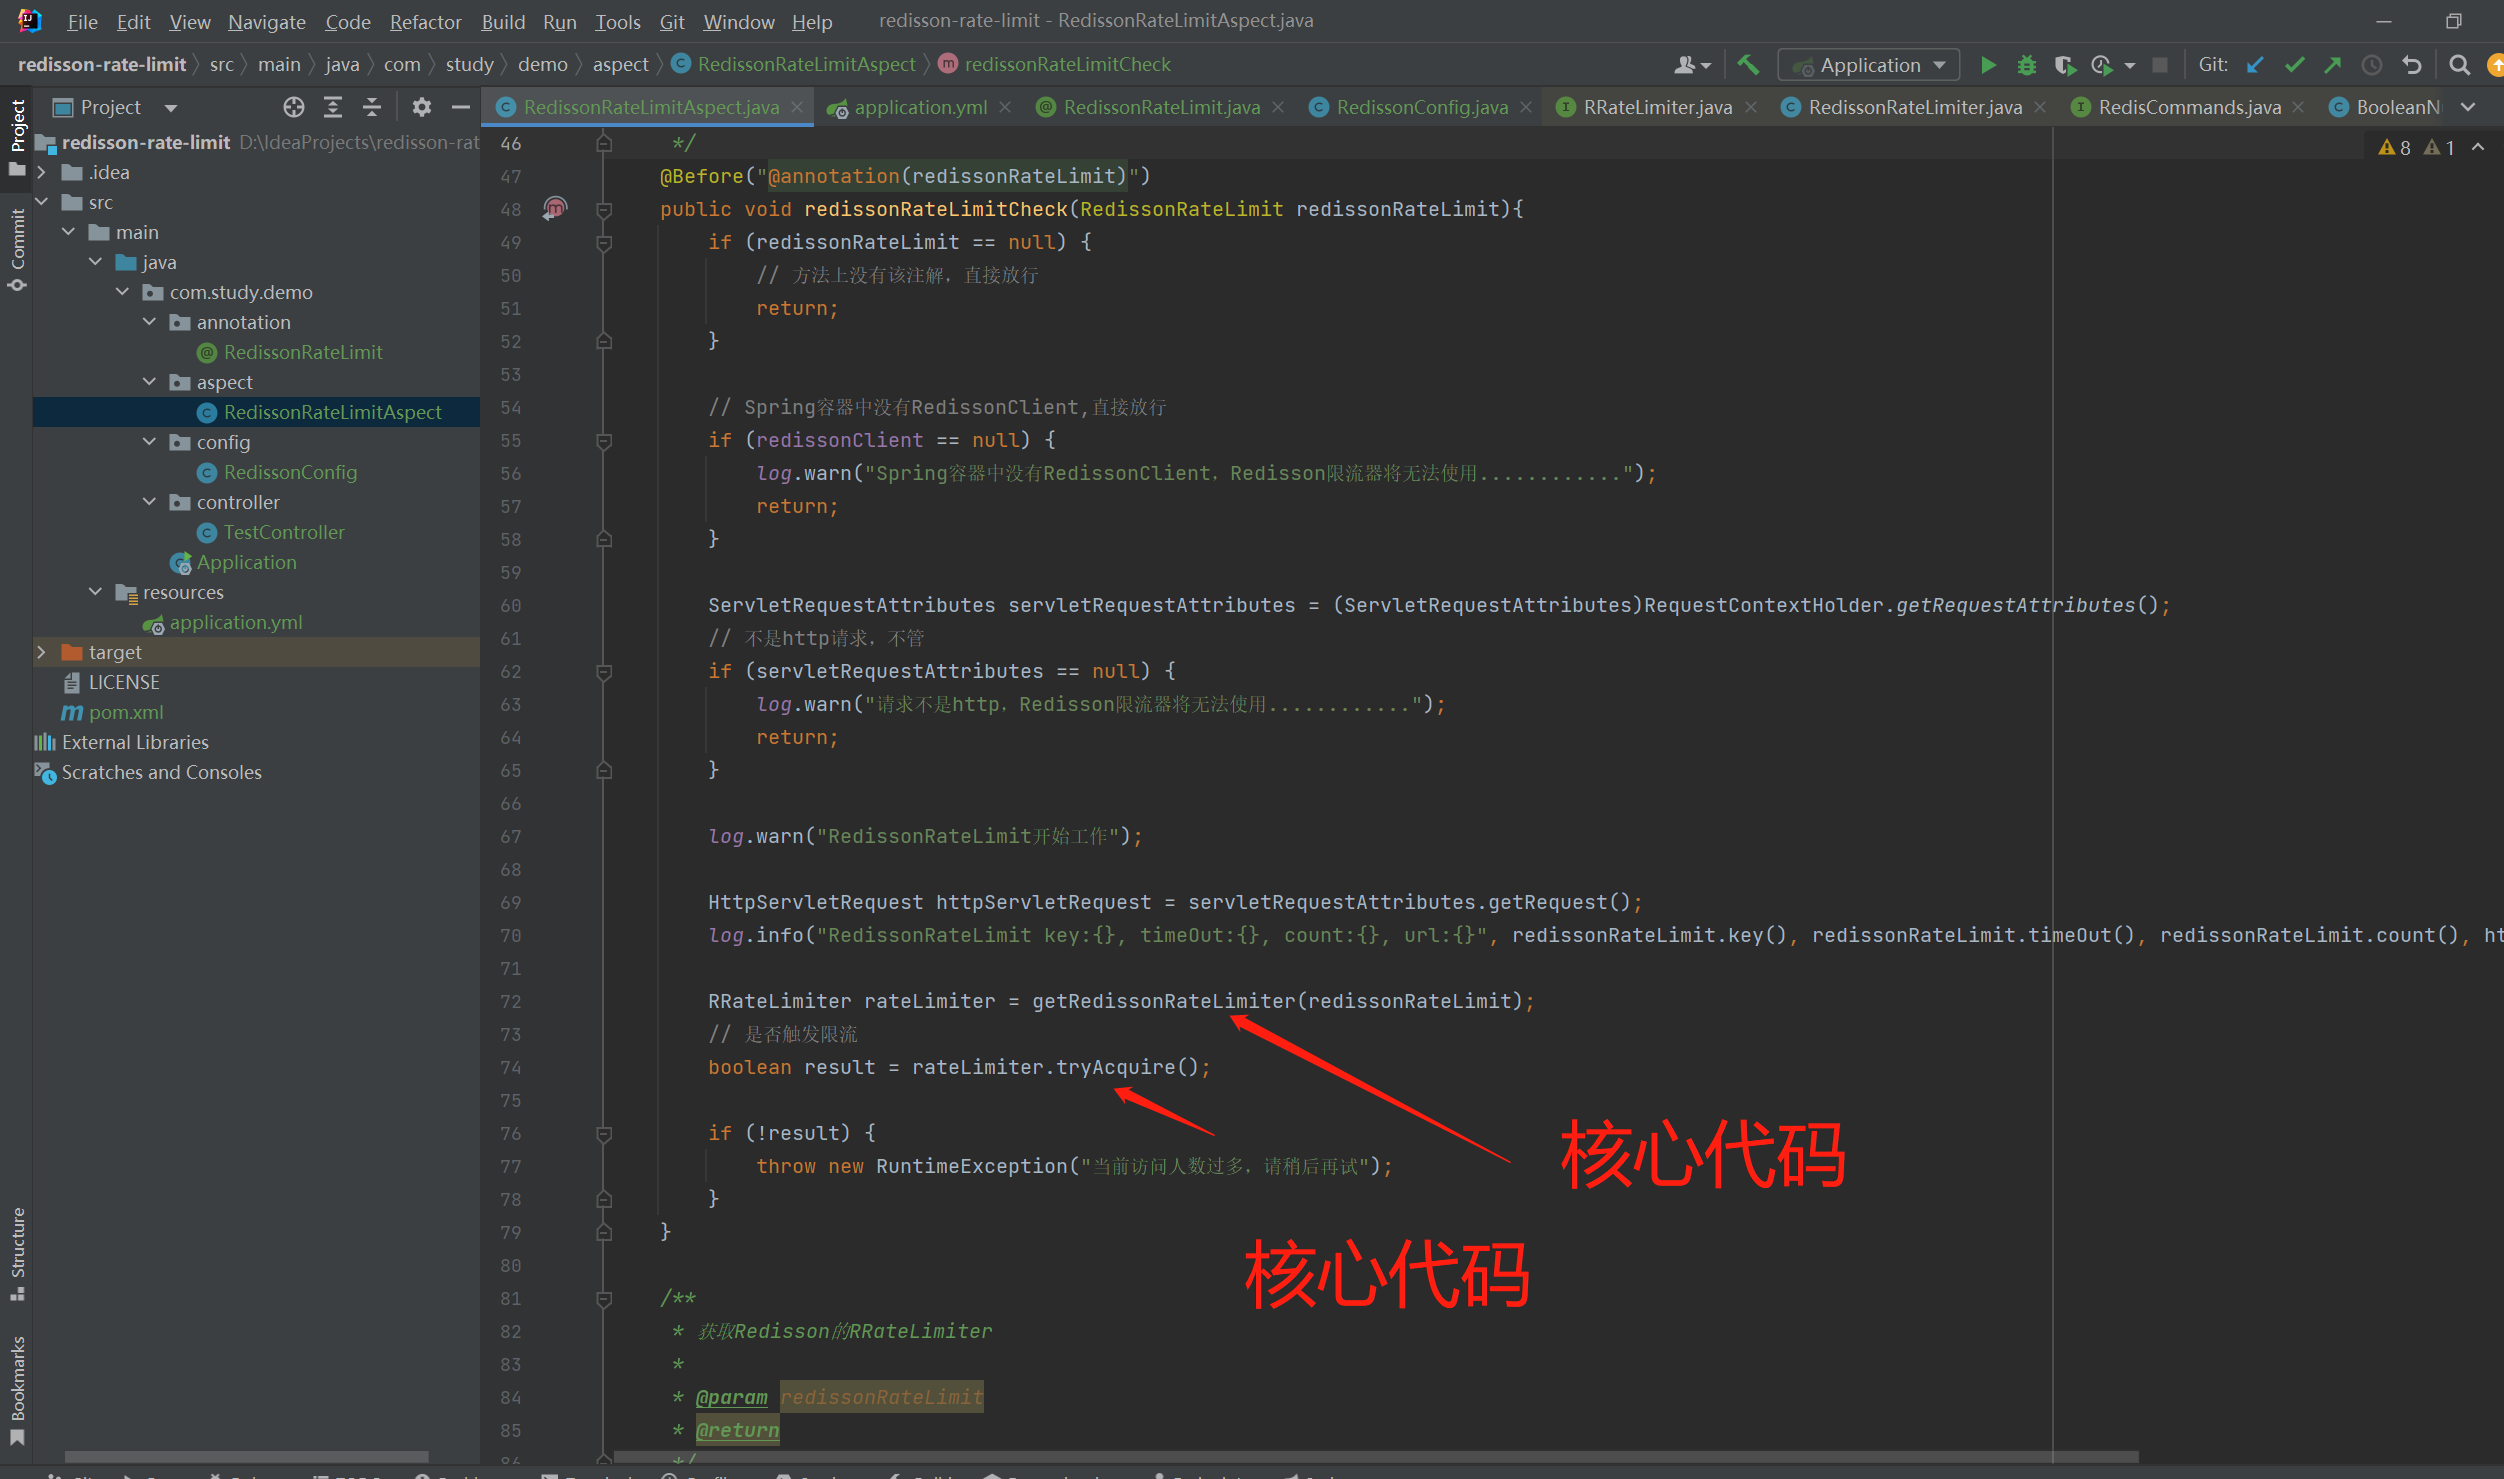Update project from Git
Screen dimensions: 2504x1479
pos(2255,65)
